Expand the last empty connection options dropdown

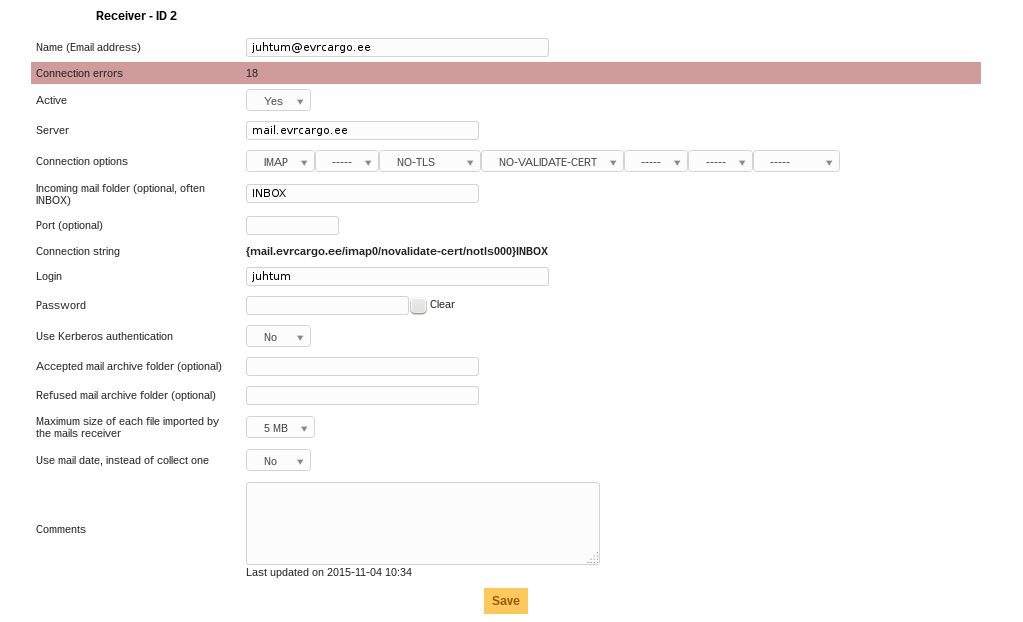click(795, 162)
